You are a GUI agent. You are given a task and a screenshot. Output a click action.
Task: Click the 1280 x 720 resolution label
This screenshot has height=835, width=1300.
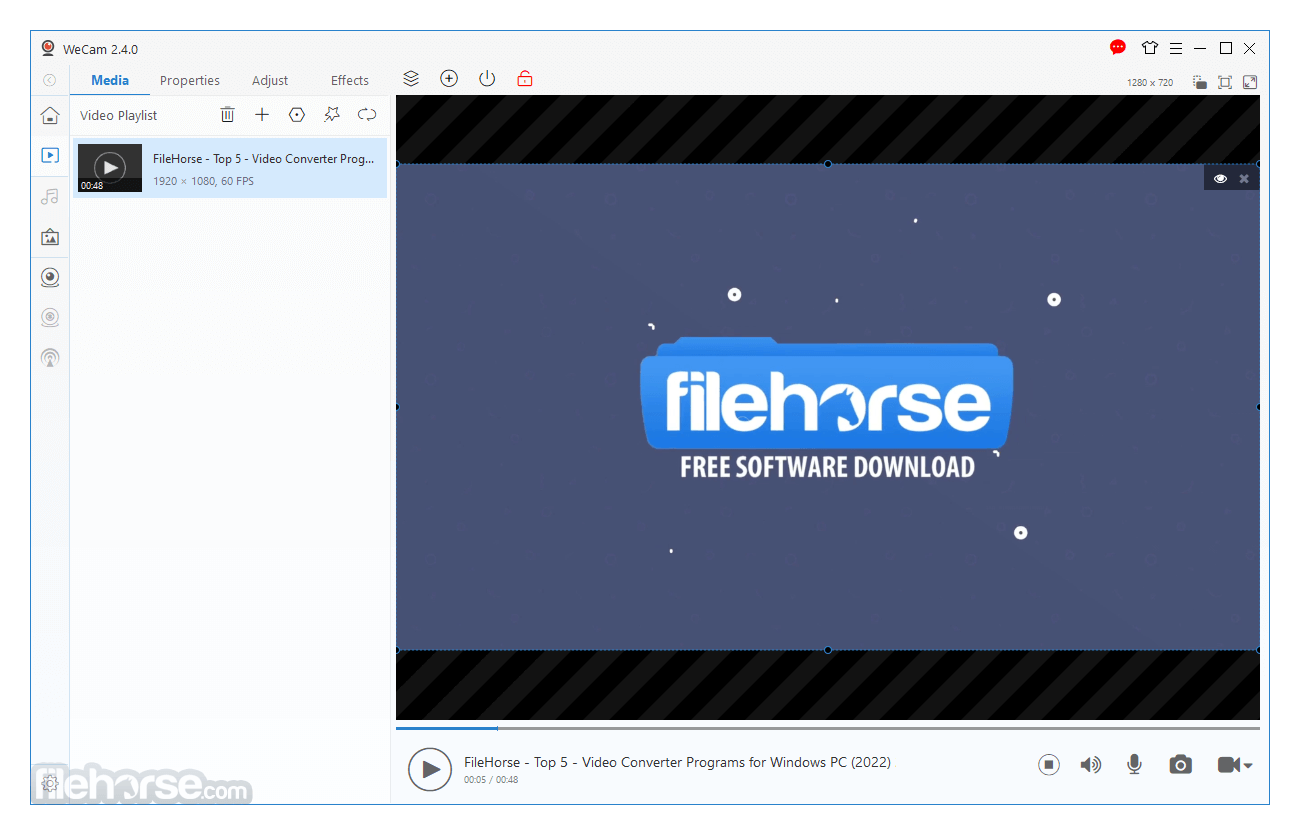[1150, 83]
